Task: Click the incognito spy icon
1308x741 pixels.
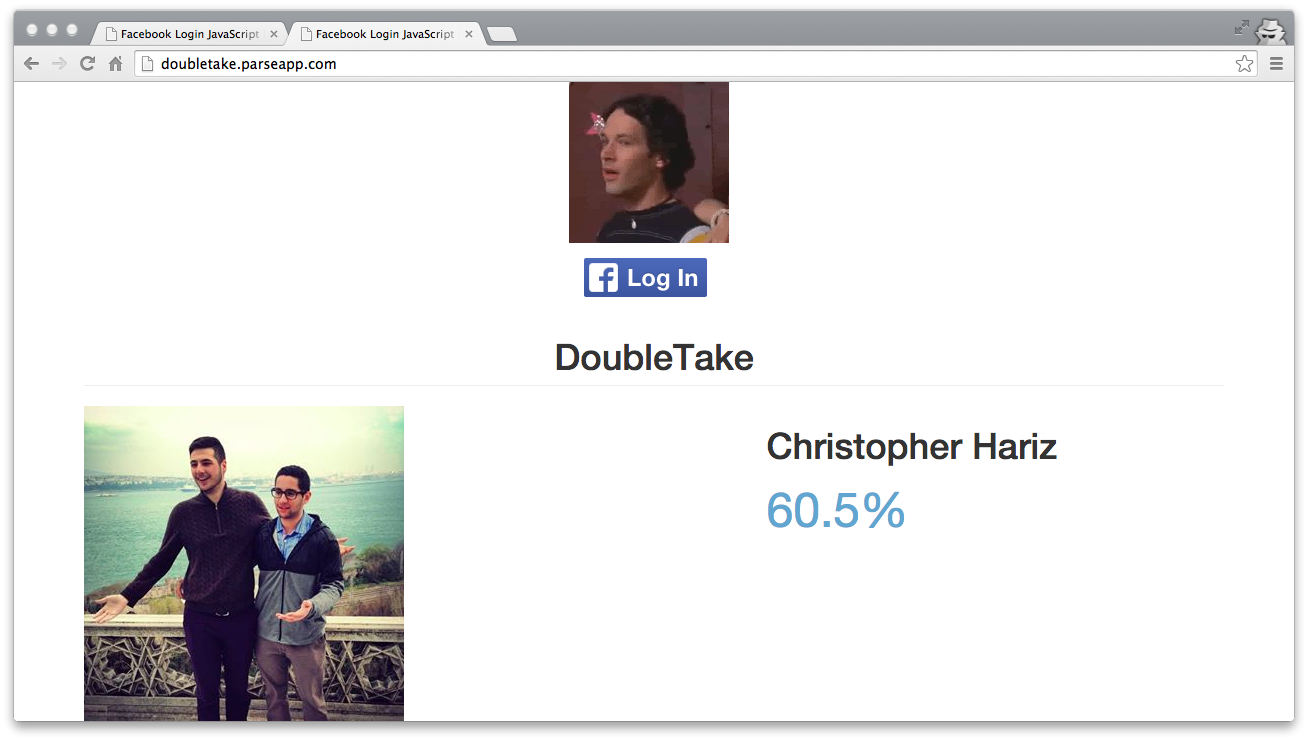Action: [1270, 30]
